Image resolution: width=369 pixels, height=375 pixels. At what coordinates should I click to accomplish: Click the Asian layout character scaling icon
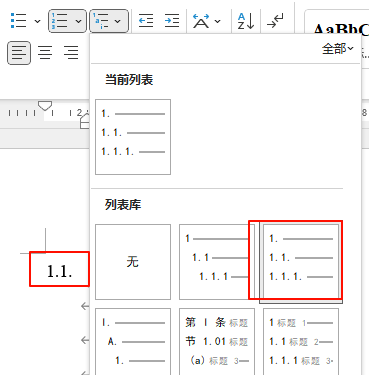point(201,21)
